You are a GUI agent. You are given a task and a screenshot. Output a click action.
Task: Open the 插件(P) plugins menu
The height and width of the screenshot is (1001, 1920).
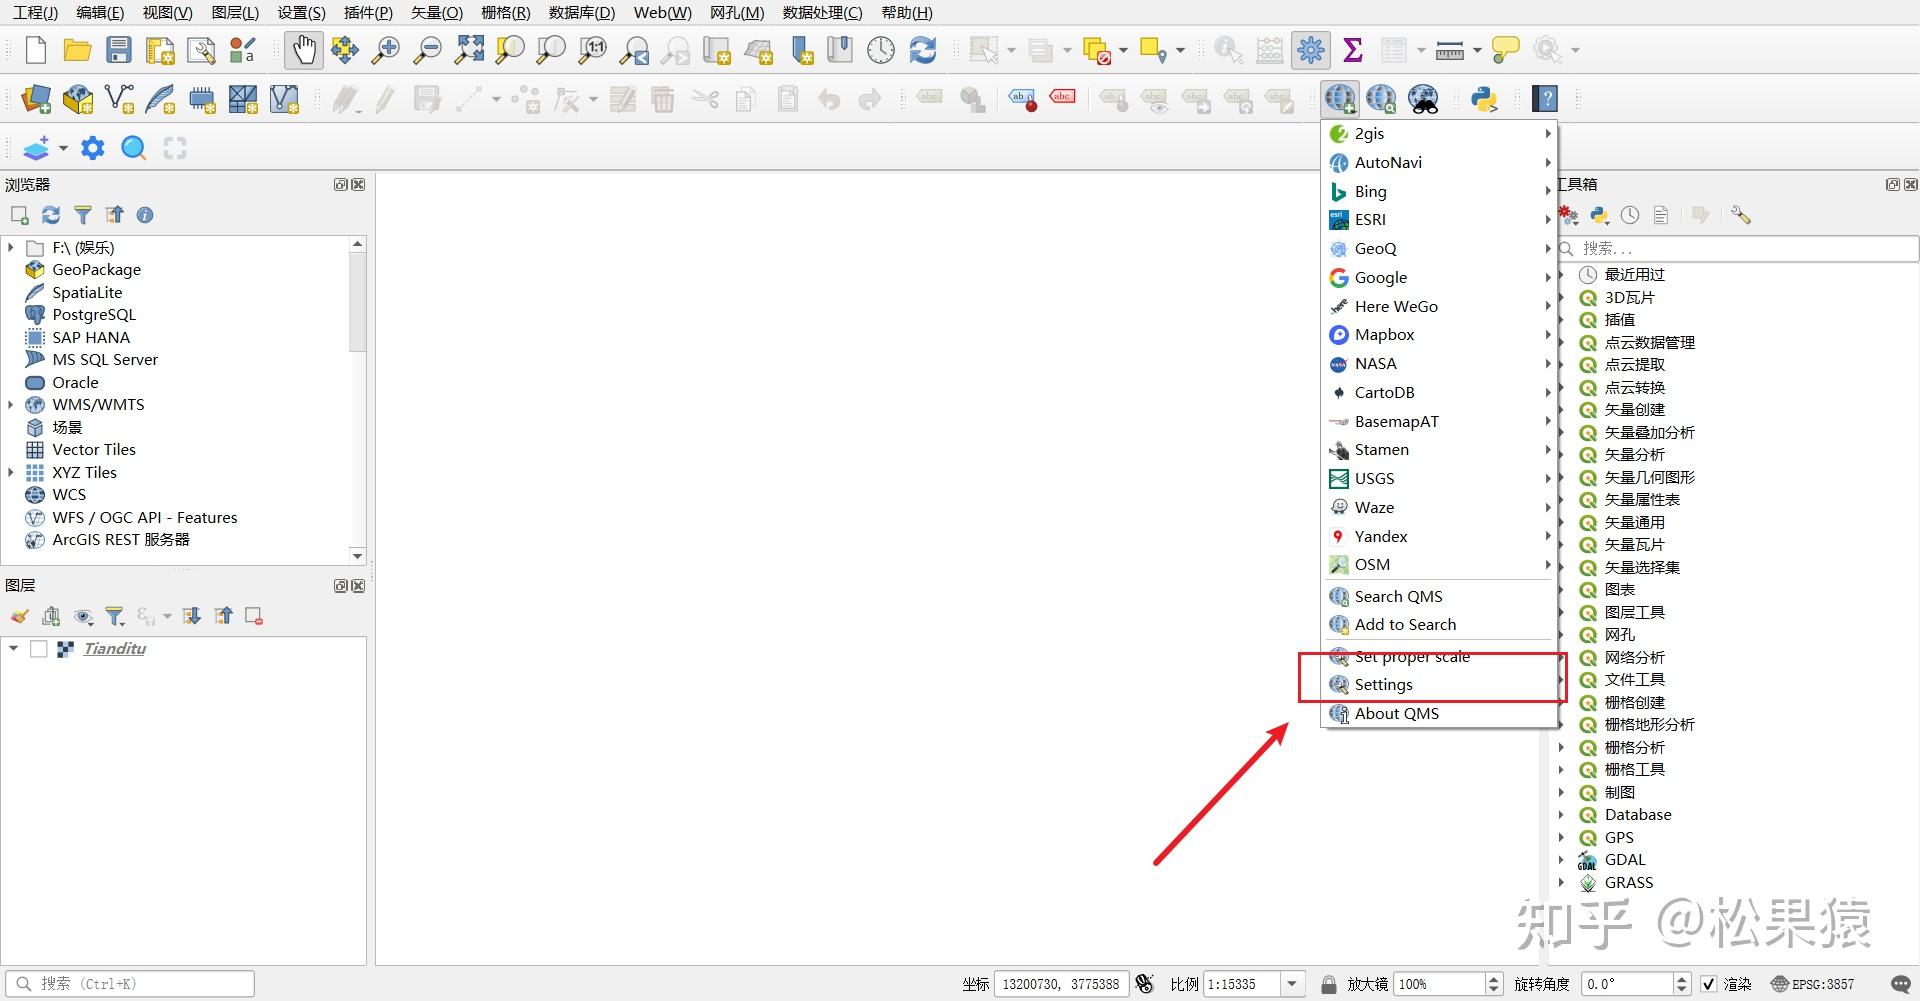tap(368, 13)
